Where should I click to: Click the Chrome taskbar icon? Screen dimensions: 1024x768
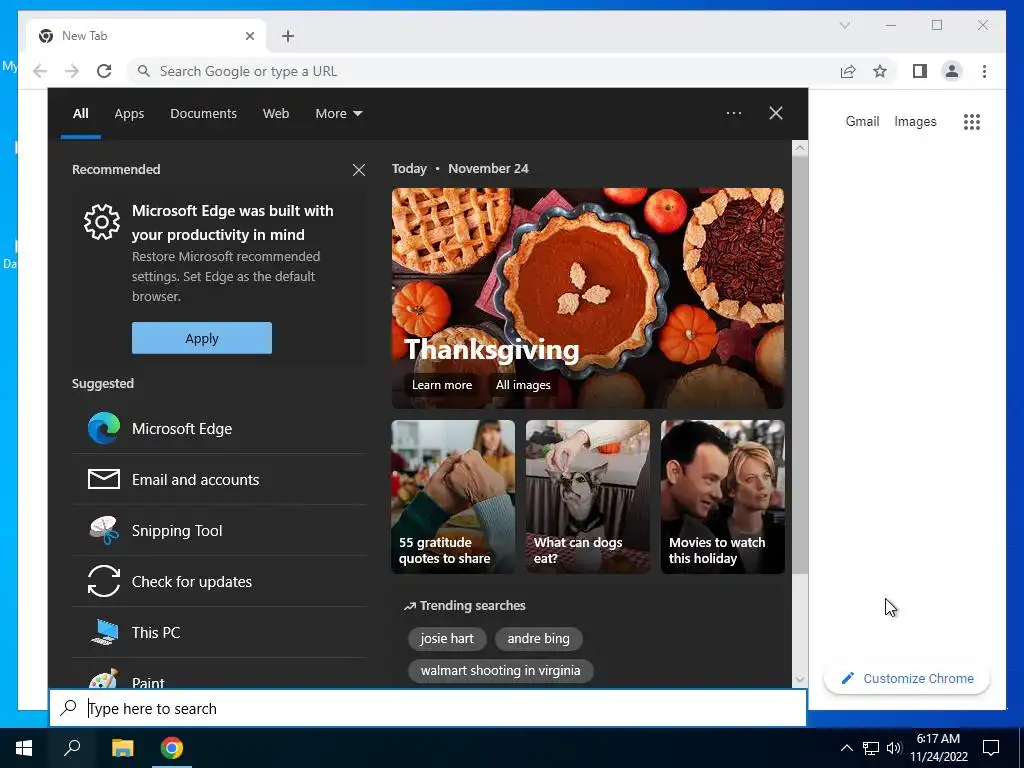pos(172,748)
